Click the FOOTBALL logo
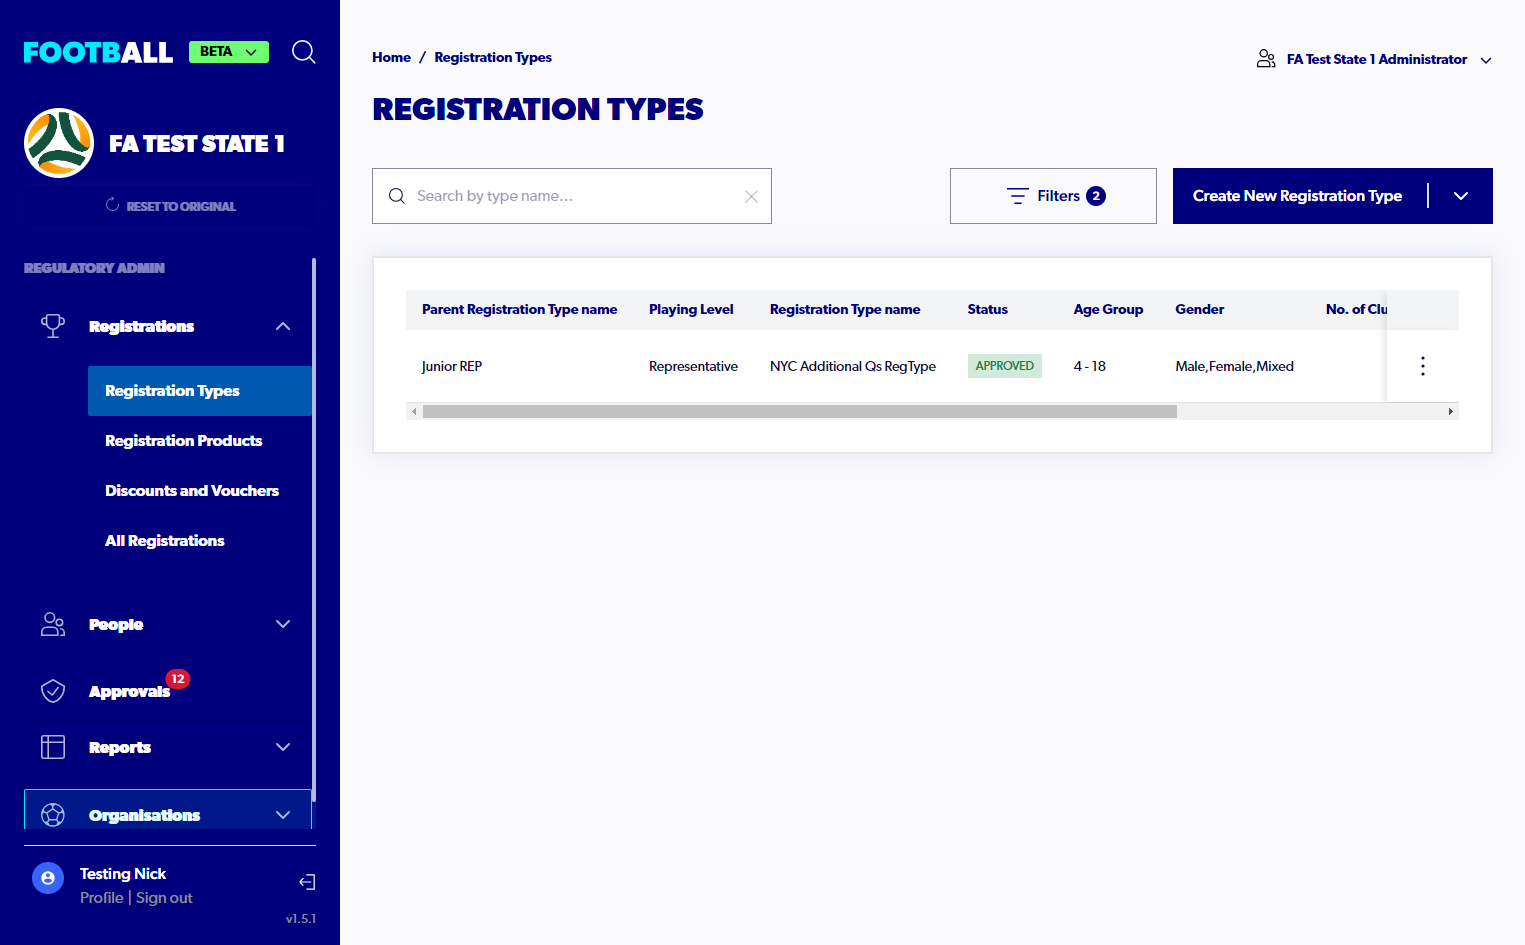Image resolution: width=1525 pixels, height=945 pixels. click(x=98, y=52)
